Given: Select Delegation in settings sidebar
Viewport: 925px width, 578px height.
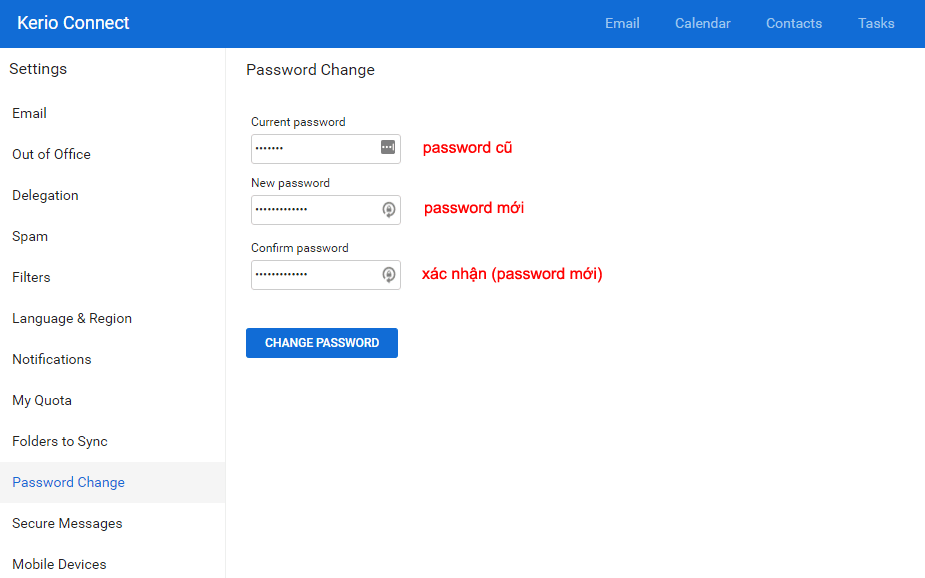Looking at the screenshot, I should (45, 195).
